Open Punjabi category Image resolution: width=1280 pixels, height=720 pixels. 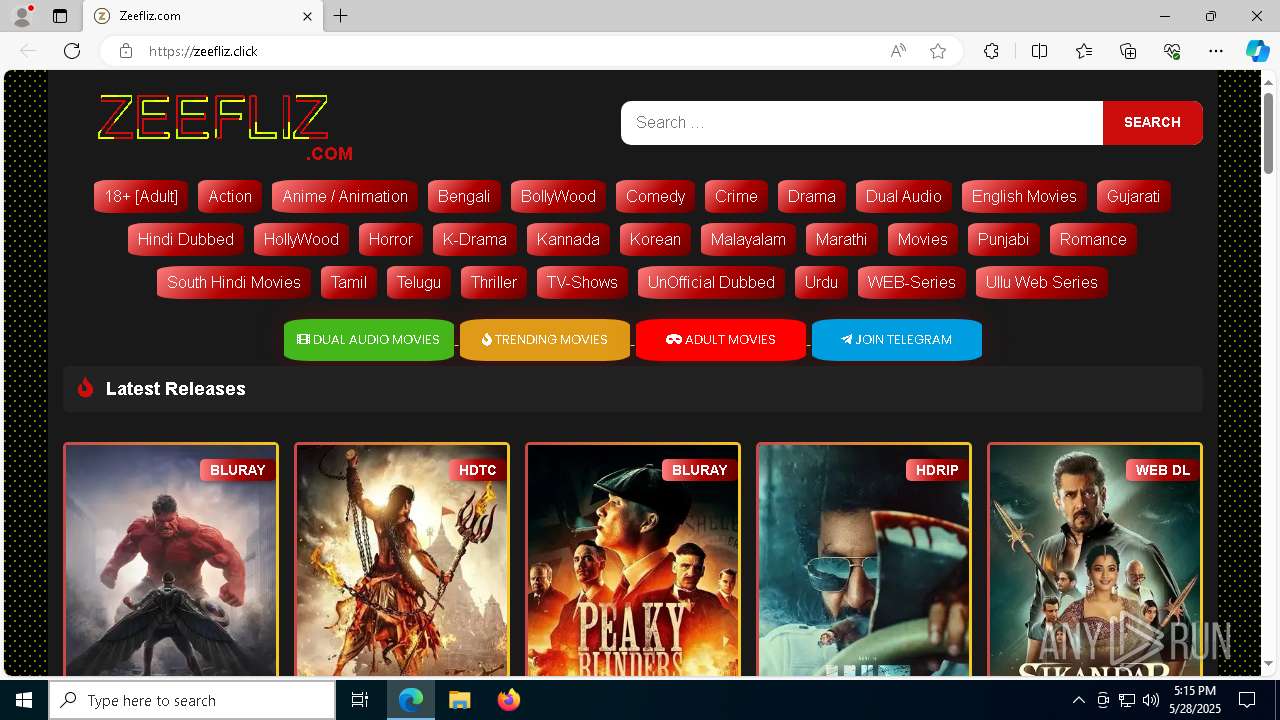tap(1003, 239)
